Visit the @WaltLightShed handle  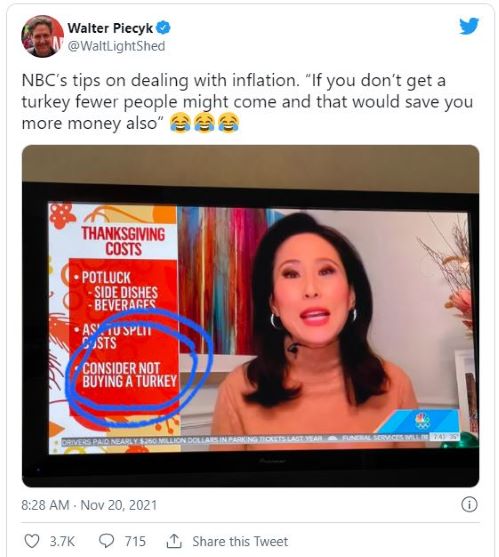coord(116,46)
